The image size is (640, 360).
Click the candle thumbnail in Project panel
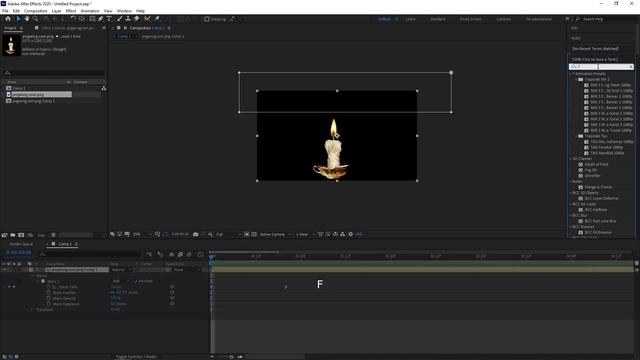point(11,45)
